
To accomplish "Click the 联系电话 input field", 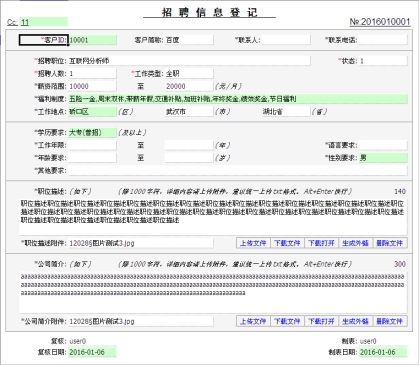I will (x=383, y=40).
